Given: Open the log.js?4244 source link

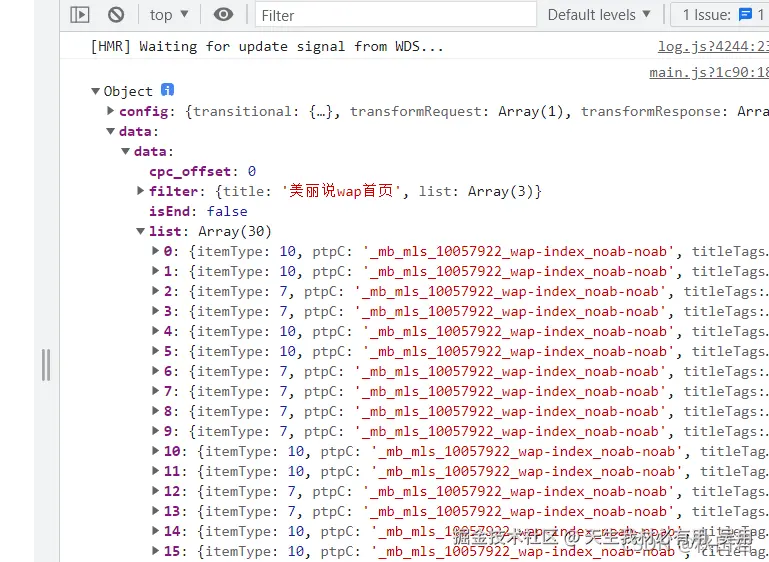Looking at the screenshot, I should click(x=713, y=47).
